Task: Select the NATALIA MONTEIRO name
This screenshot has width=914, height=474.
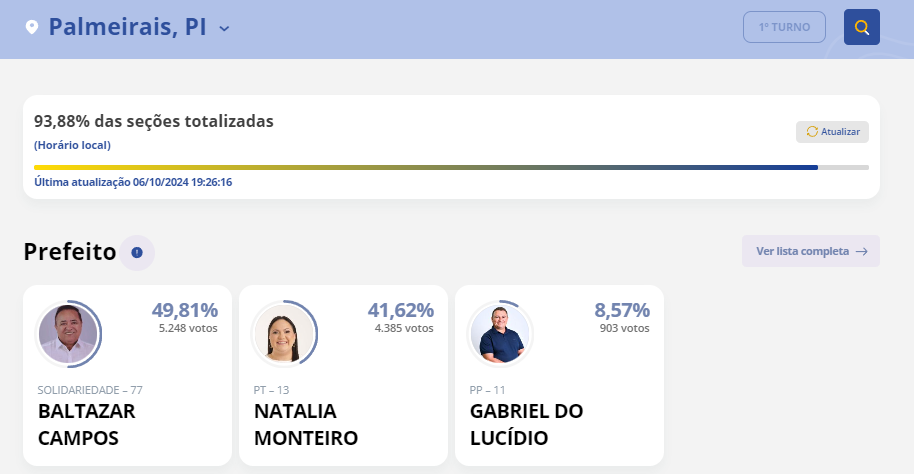Action: [305, 424]
